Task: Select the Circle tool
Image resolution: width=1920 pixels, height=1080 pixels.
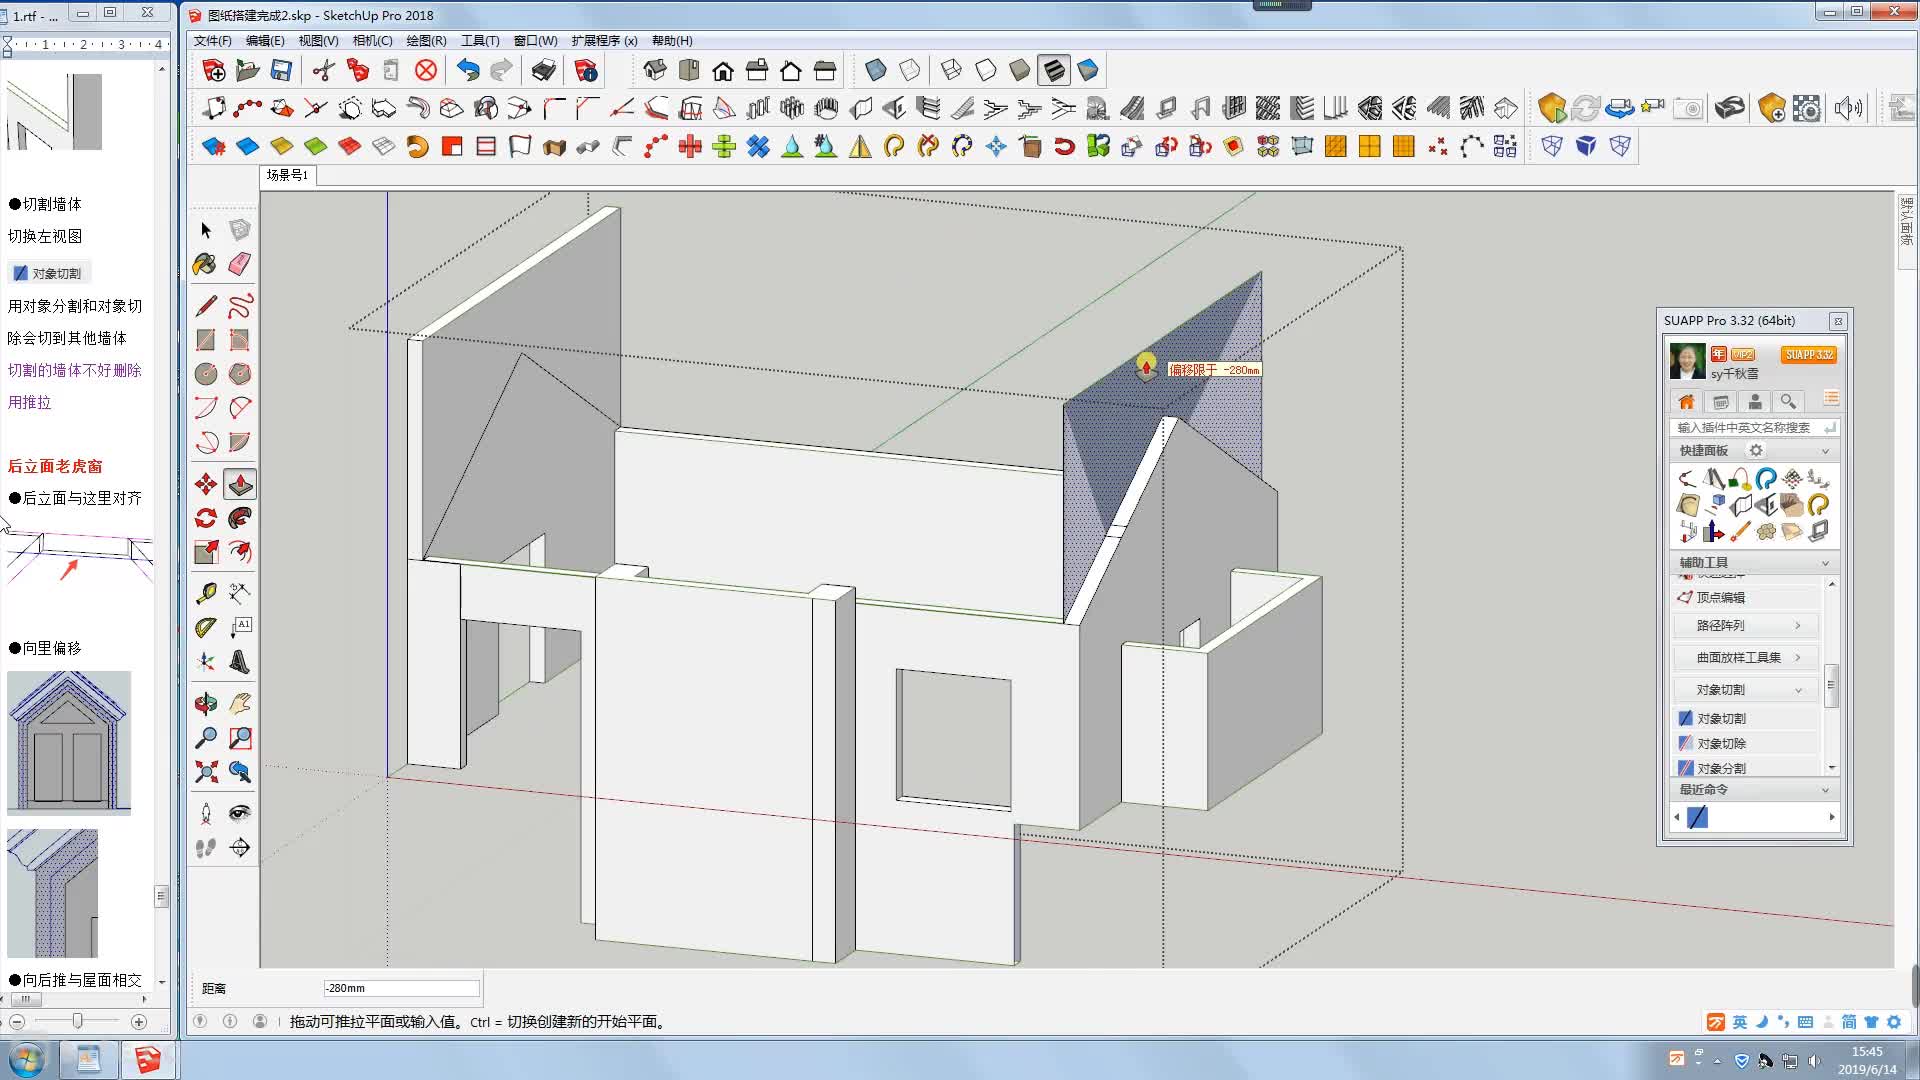Action: coord(206,374)
